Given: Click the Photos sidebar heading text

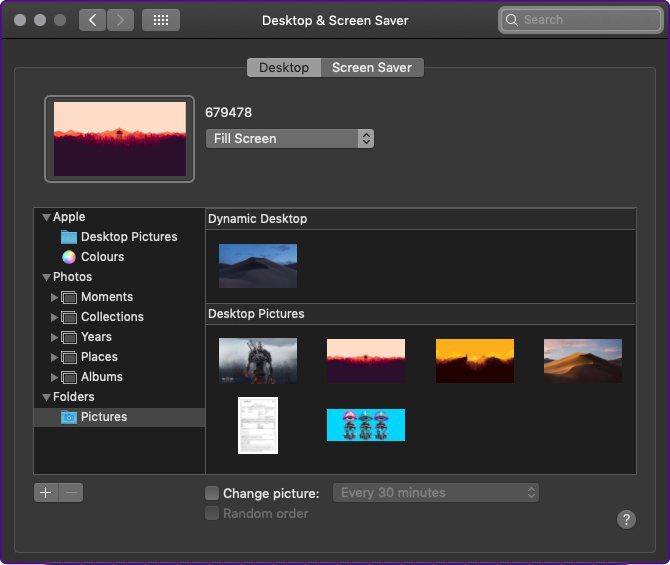Looking at the screenshot, I should pyautogui.click(x=72, y=277).
